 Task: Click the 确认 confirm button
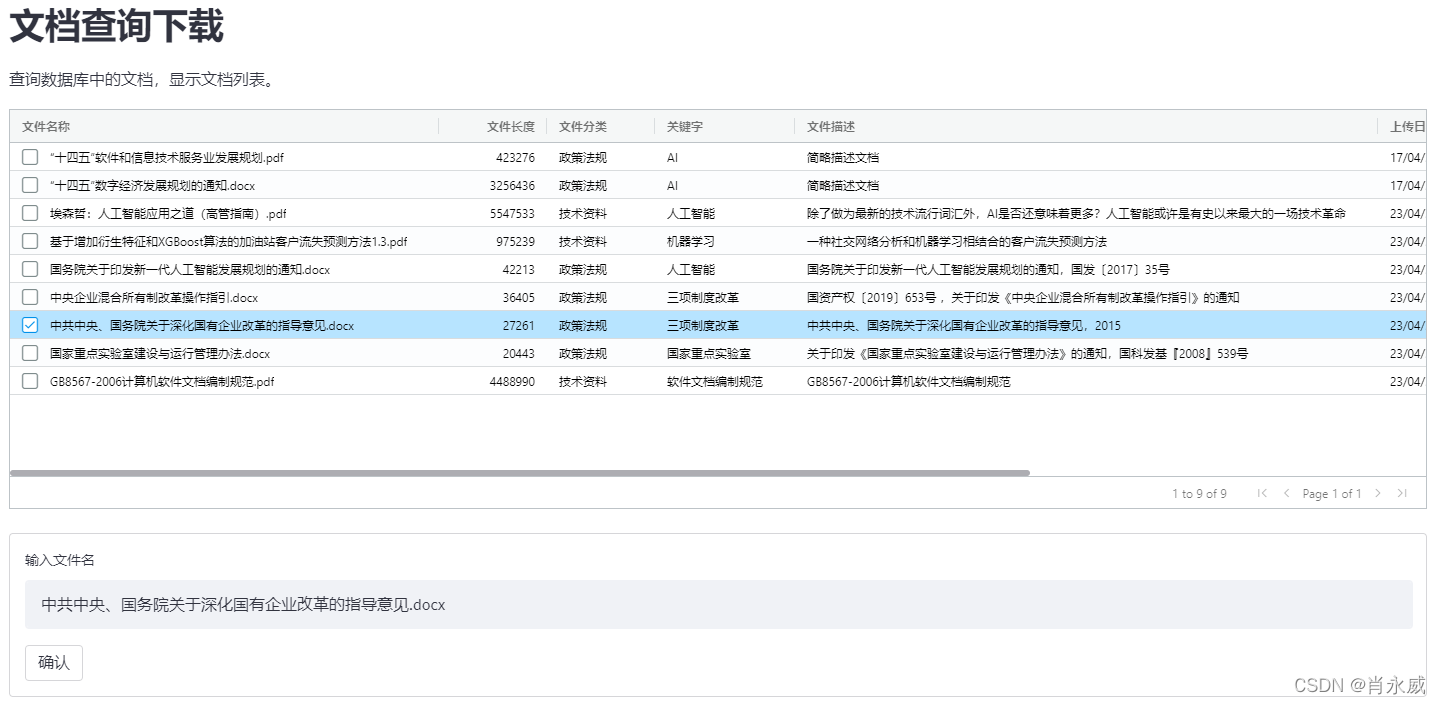[53, 662]
